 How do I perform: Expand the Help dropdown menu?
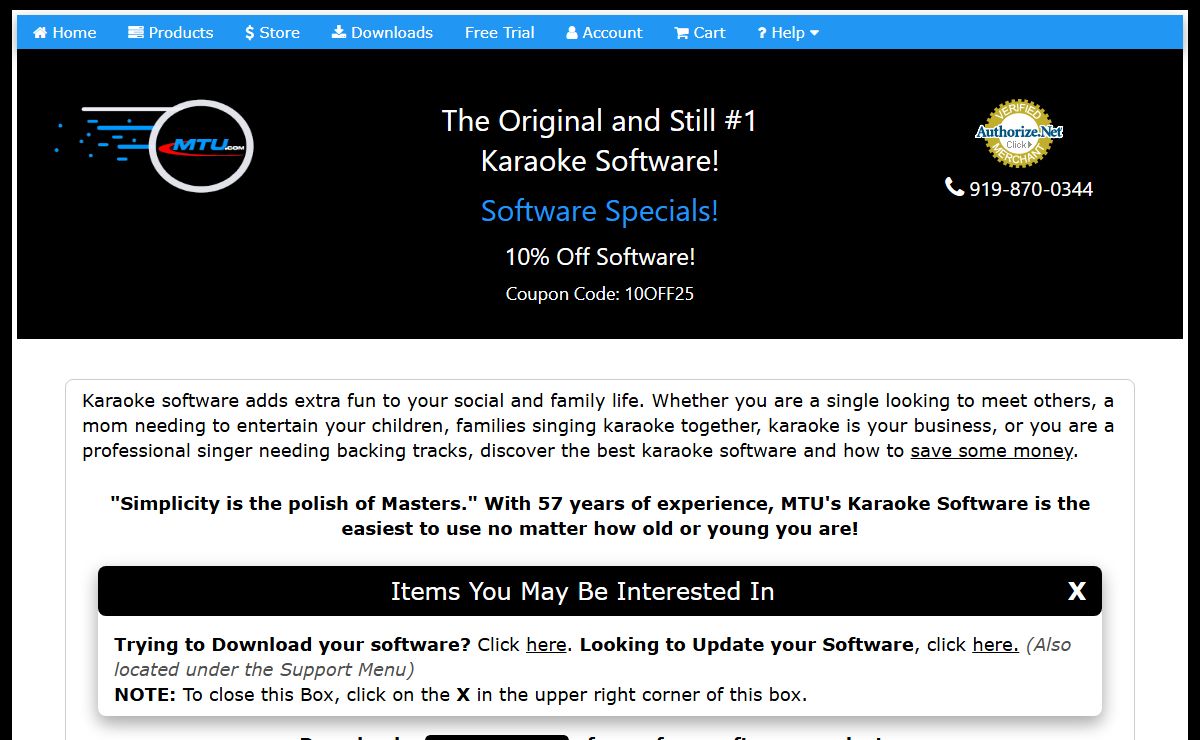[x=788, y=32]
